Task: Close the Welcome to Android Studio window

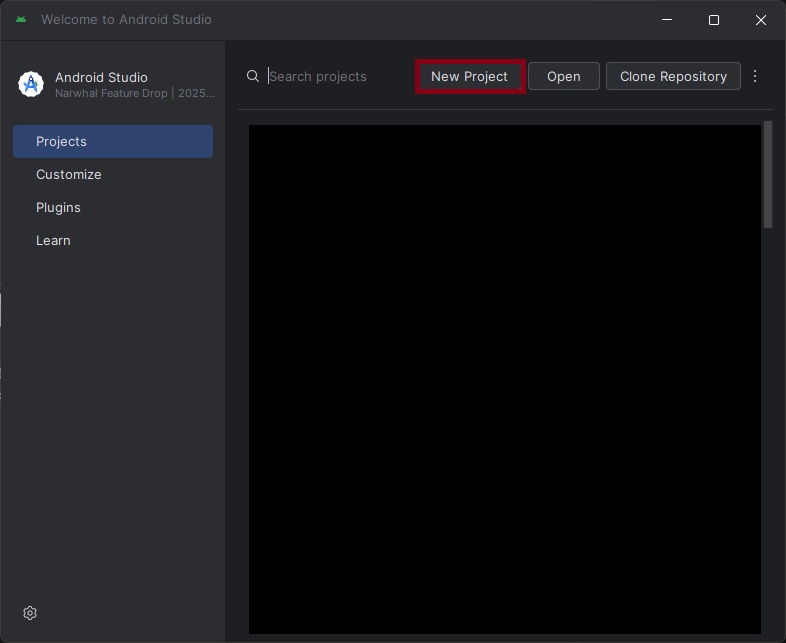Action: [760, 20]
